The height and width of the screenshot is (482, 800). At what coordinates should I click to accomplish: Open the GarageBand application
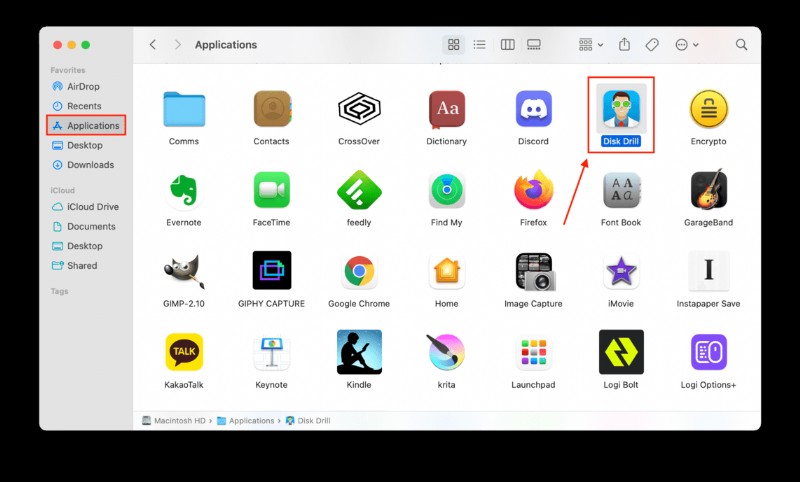point(708,189)
